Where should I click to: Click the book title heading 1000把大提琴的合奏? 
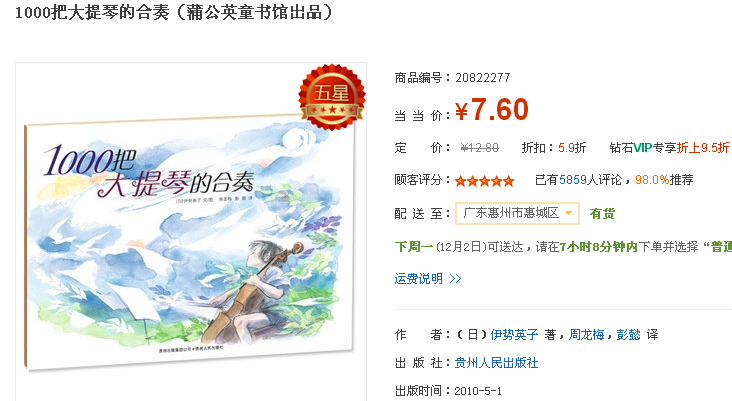pos(92,12)
